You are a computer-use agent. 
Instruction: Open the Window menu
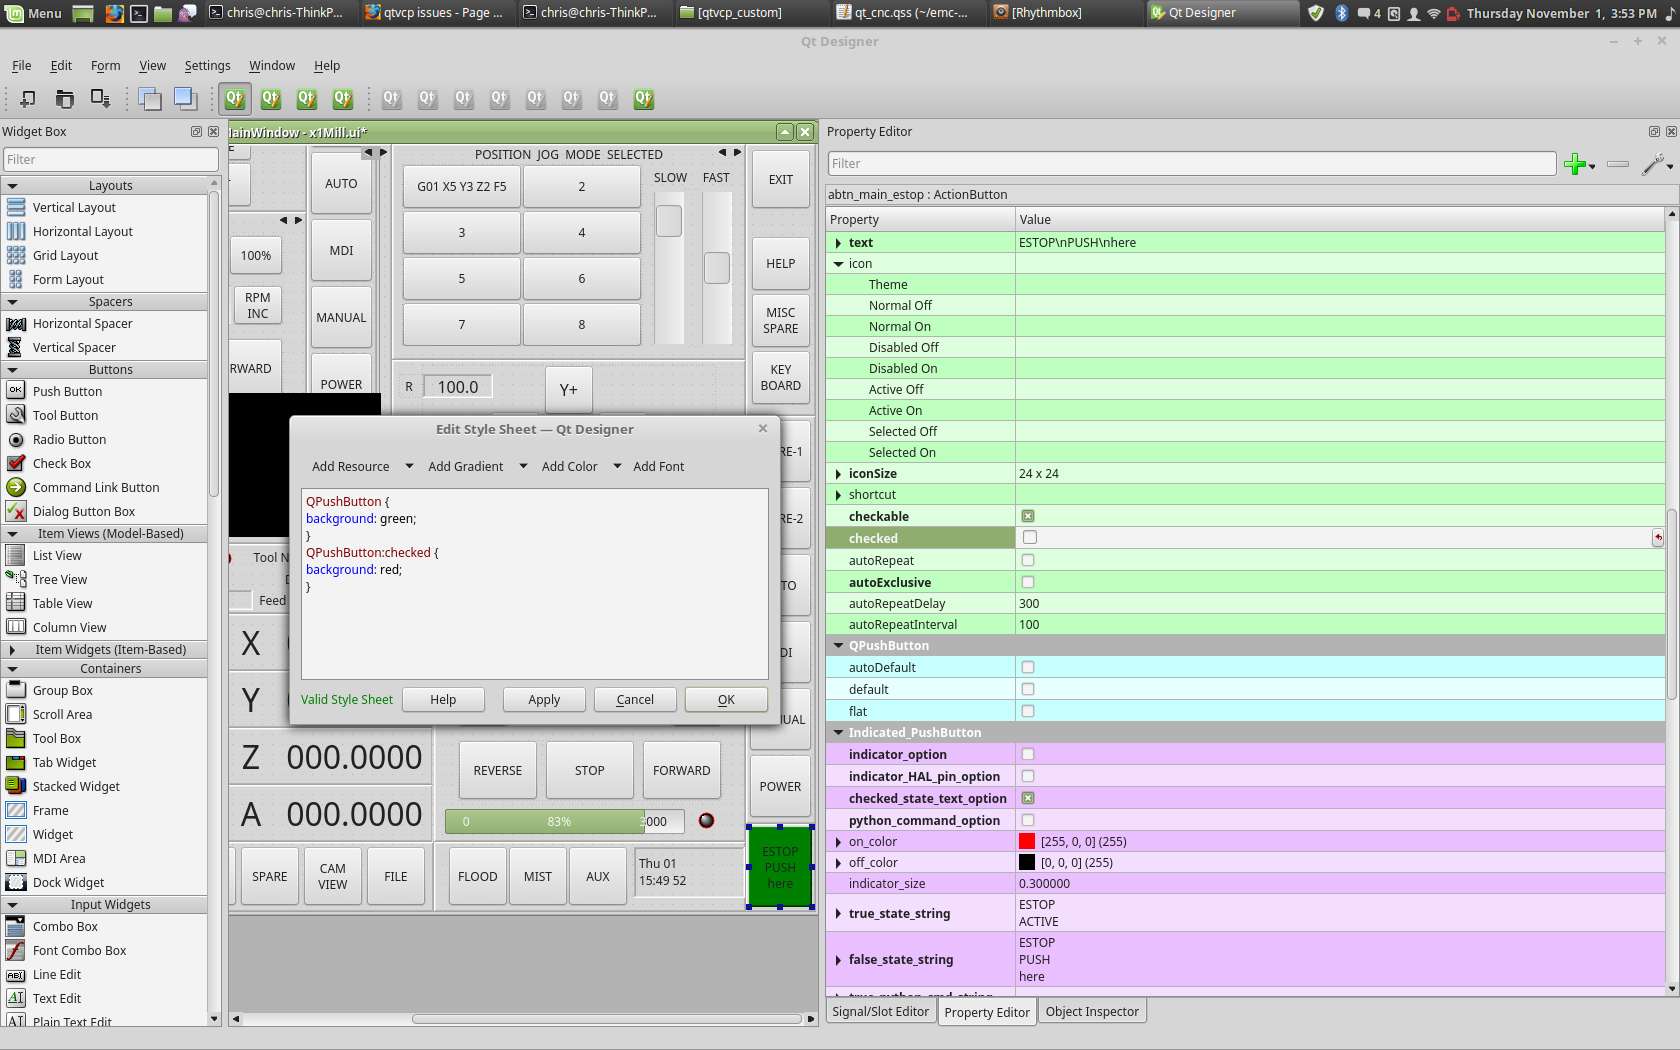click(272, 66)
